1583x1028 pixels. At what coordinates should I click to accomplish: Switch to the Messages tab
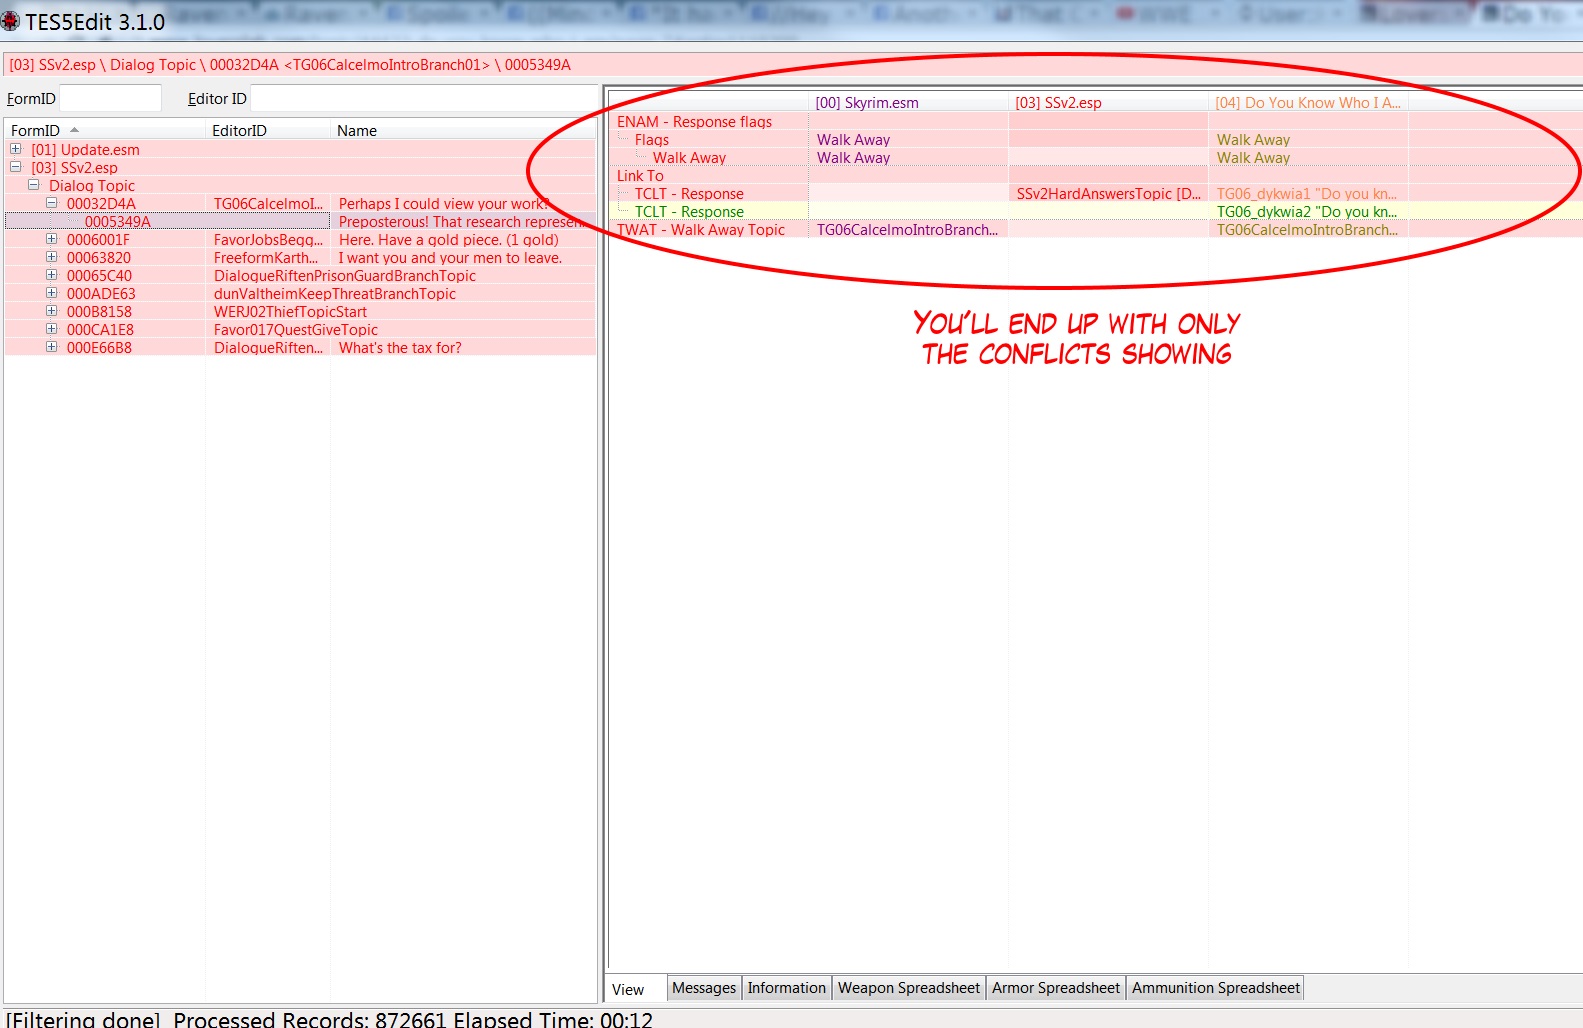703,988
